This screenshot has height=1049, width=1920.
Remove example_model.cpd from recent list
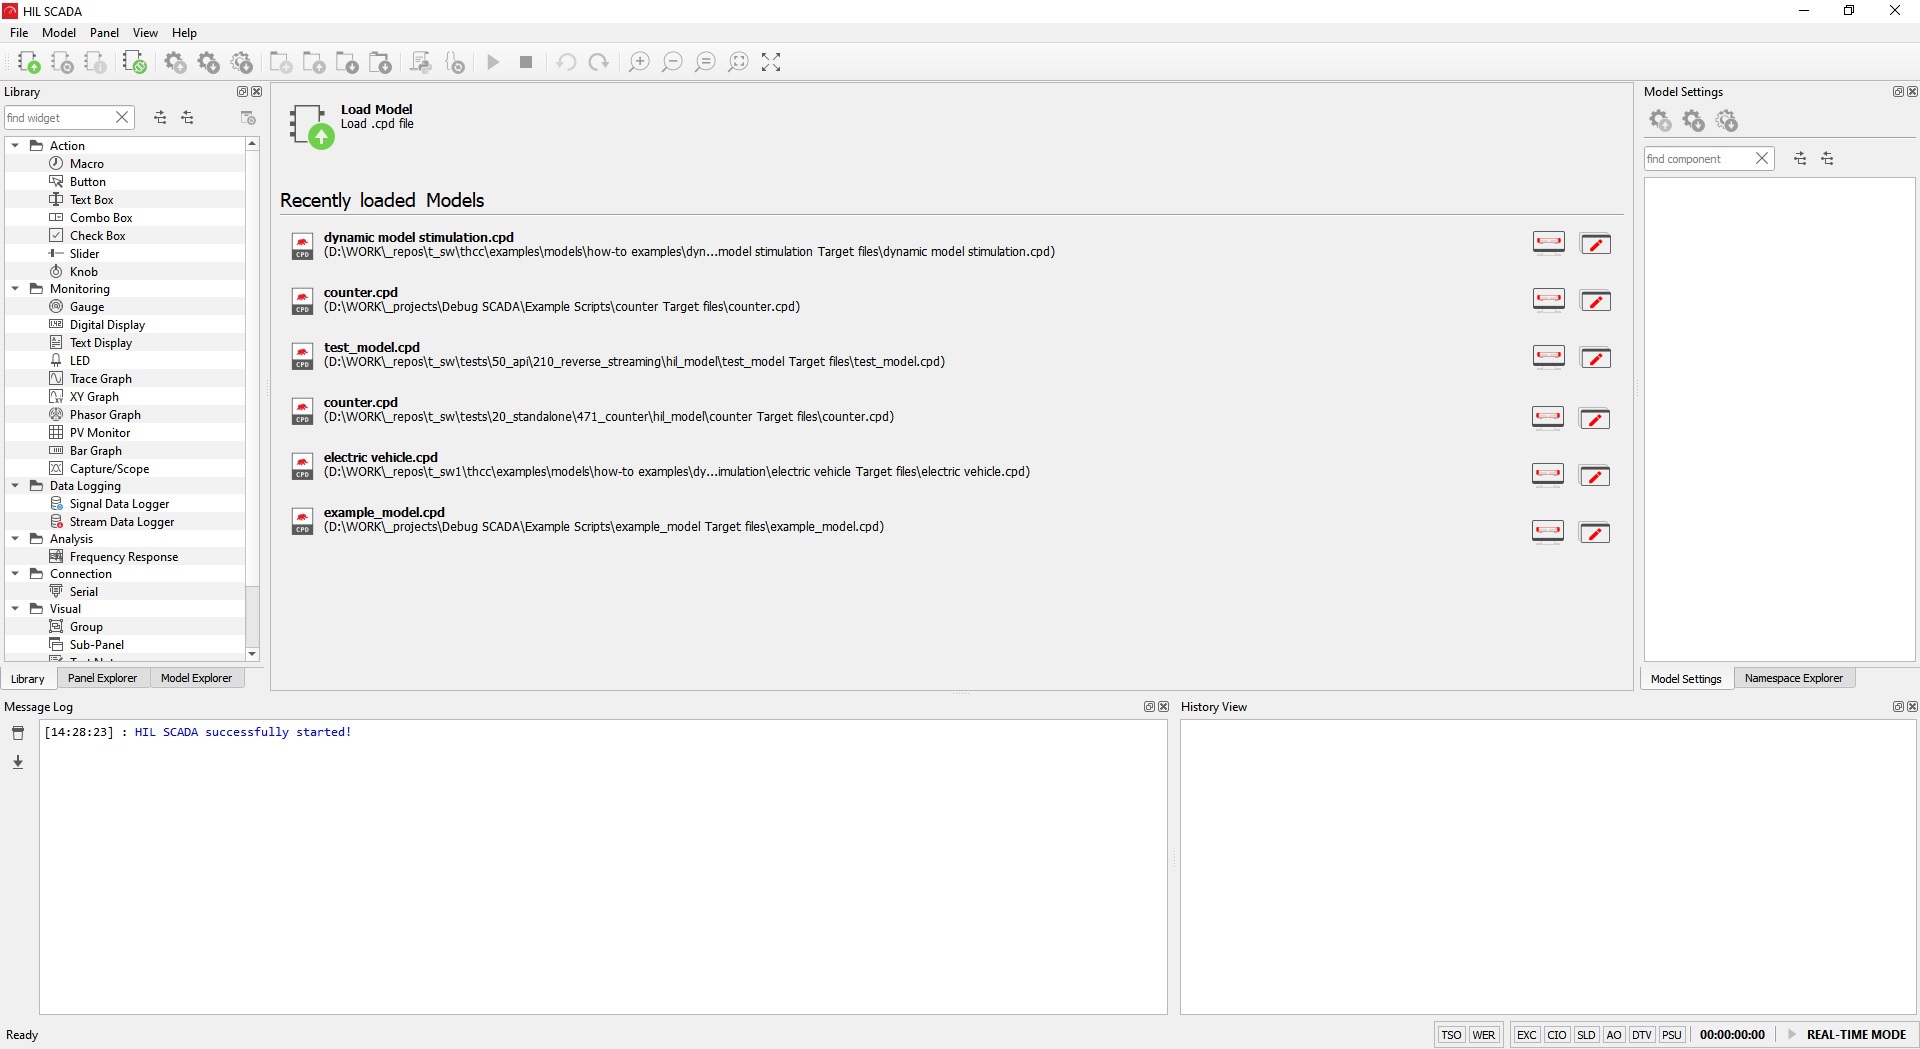1547,532
